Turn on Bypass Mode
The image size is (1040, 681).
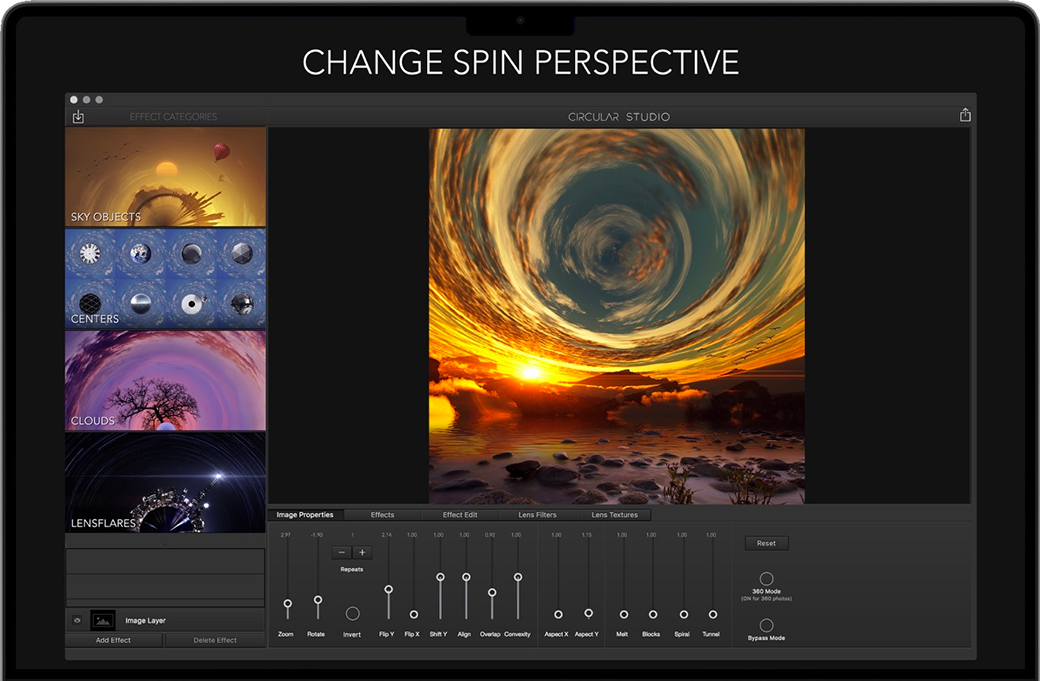(766, 625)
